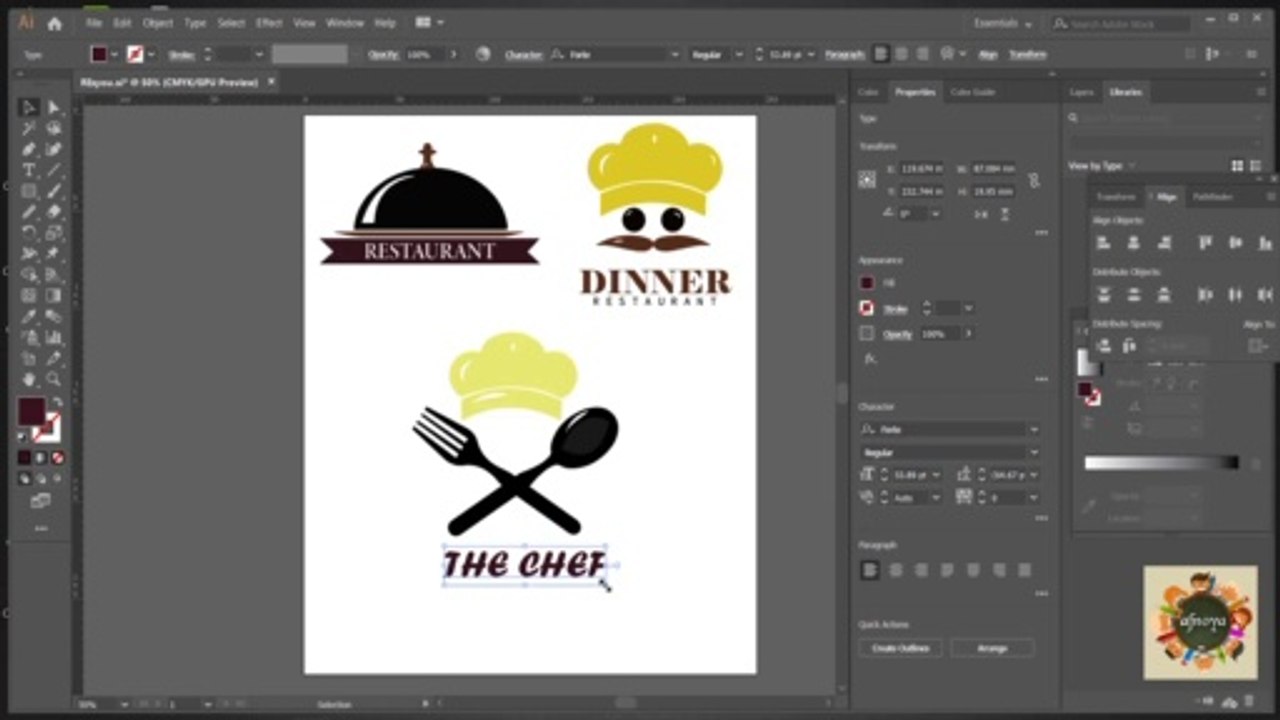Switch Libraries panel to list view

coord(1255,166)
